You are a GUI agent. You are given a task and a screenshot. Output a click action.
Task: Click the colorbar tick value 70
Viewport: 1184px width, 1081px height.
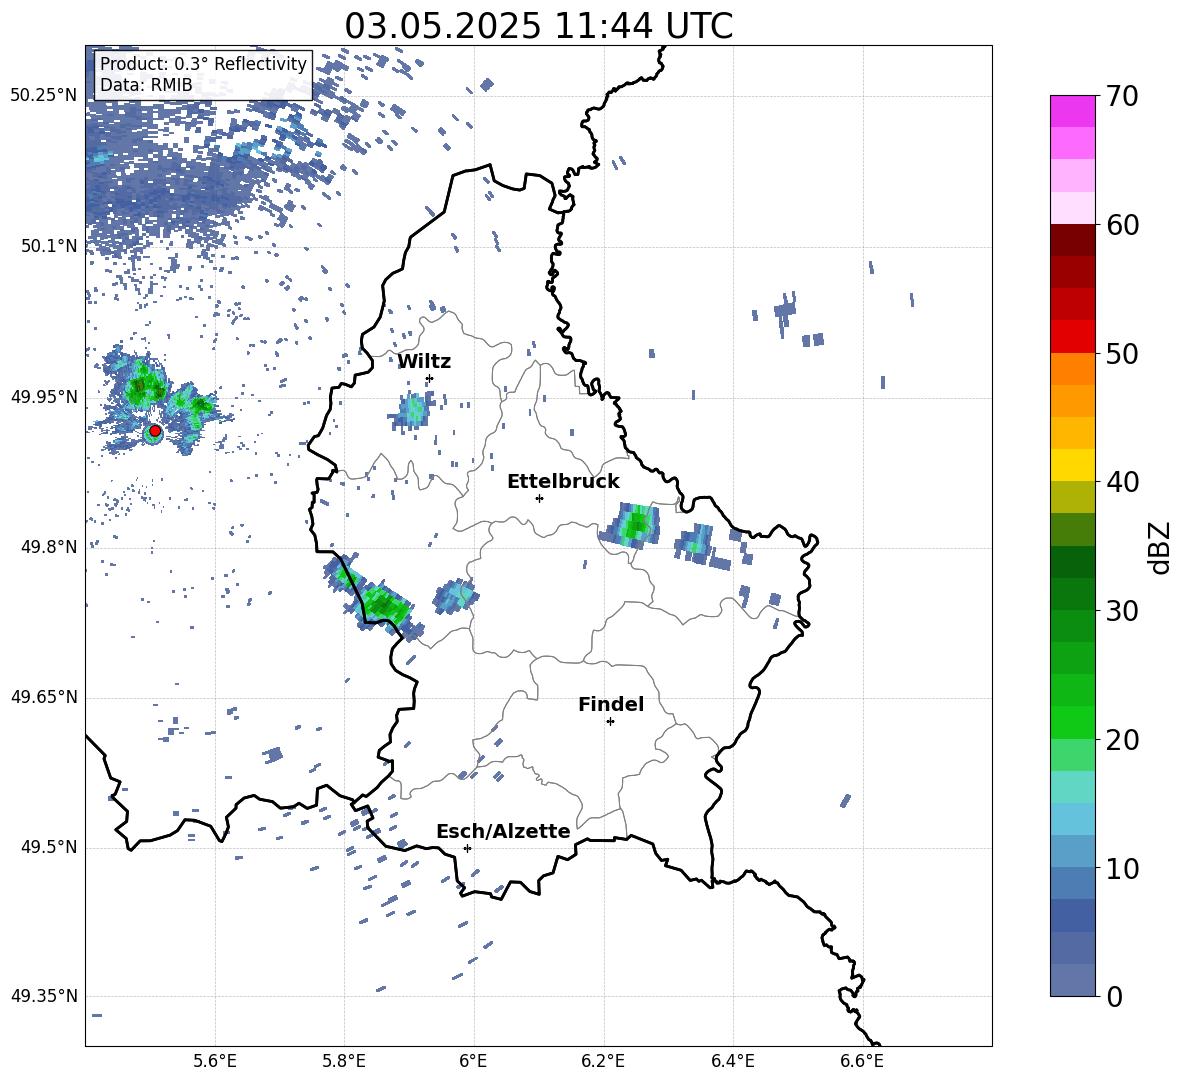pos(1122,96)
